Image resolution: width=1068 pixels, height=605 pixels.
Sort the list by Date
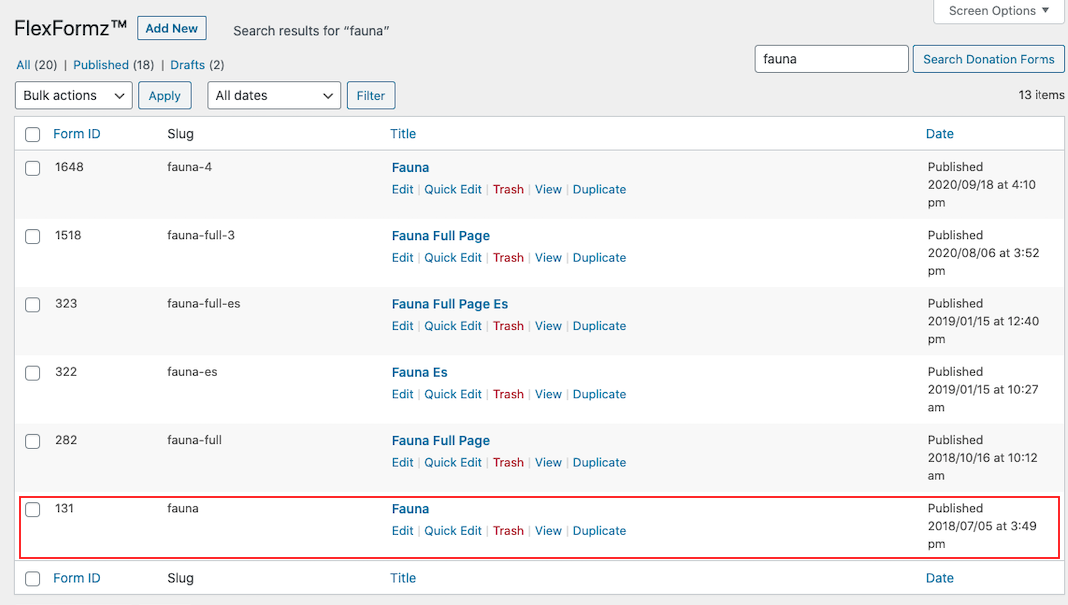coord(939,133)
